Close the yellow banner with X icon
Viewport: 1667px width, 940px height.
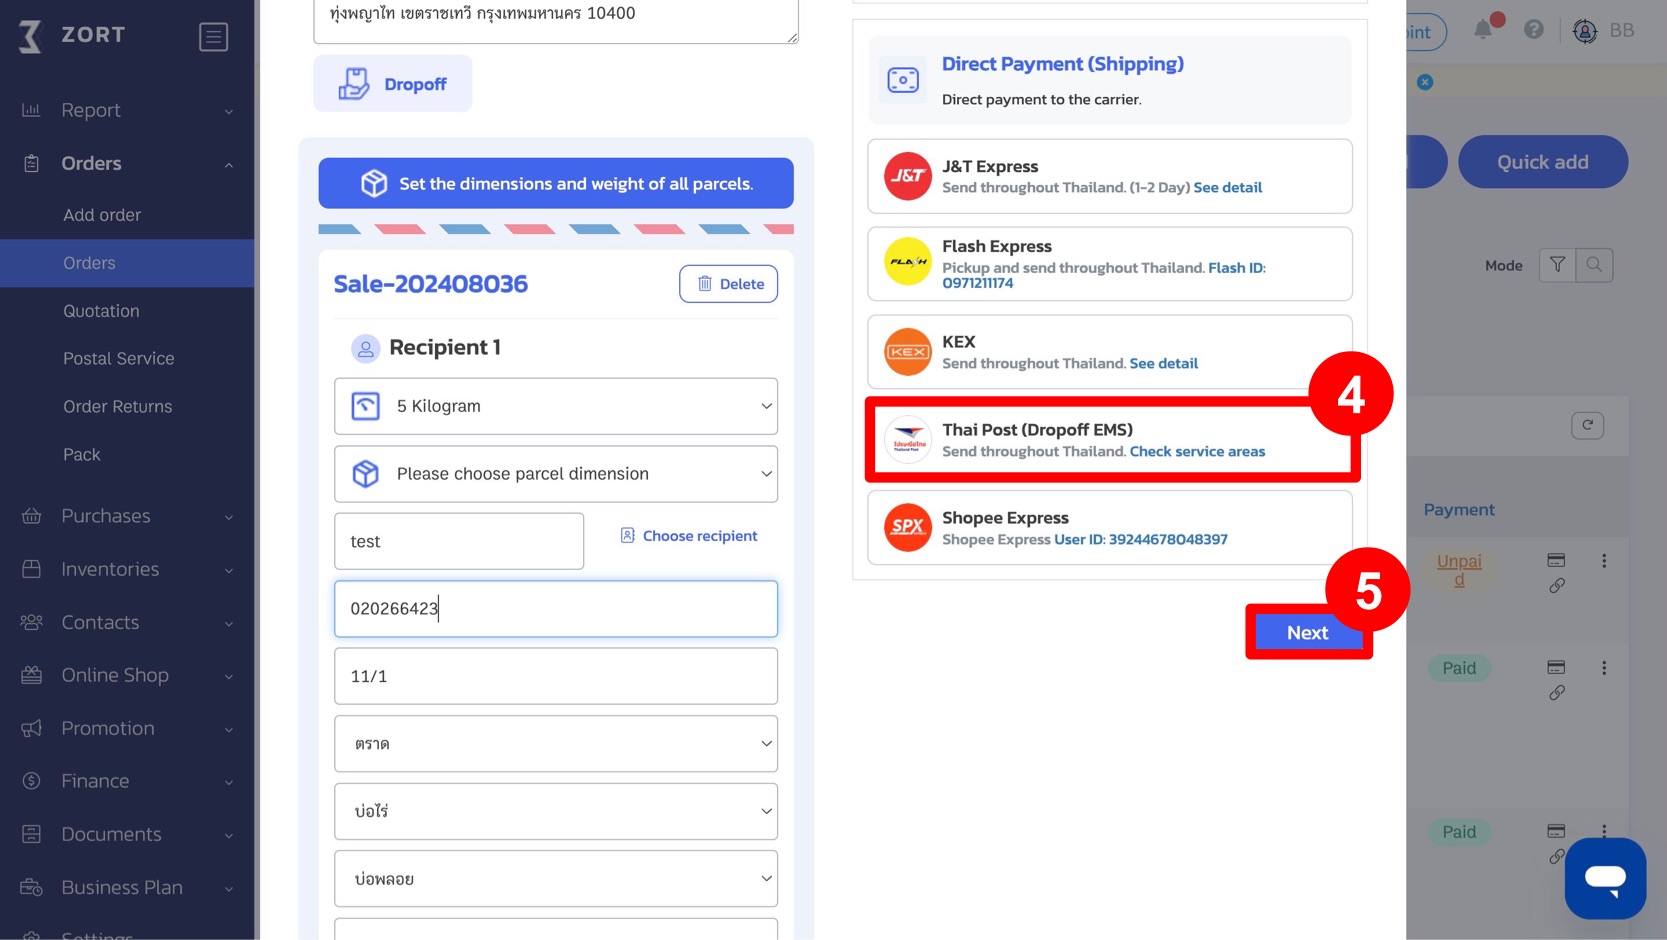[1425, 82]
